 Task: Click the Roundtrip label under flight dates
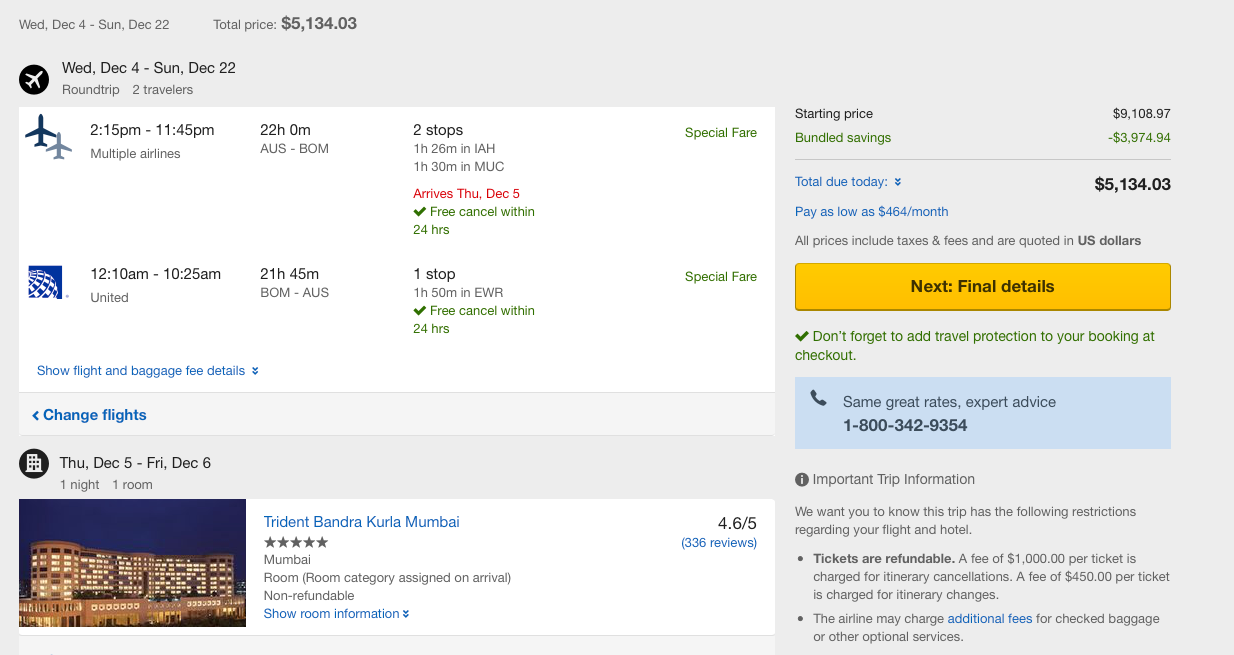[x=91, y=90]
